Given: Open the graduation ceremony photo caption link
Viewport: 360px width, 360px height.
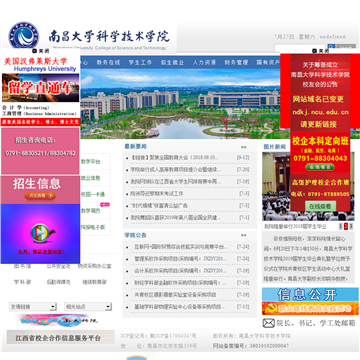Looking at the screenshot, I should coord(295,227).
